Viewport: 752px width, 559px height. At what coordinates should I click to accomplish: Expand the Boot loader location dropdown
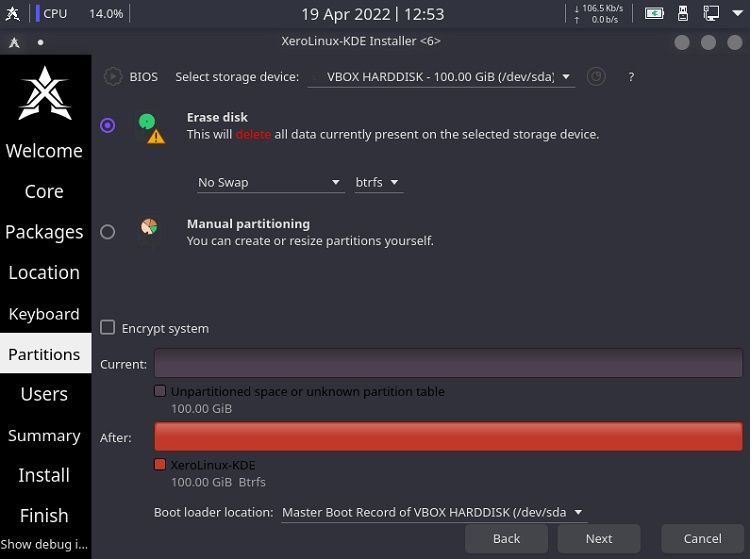[434, 512]
